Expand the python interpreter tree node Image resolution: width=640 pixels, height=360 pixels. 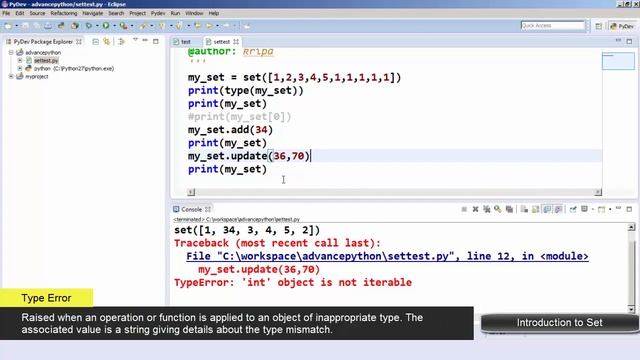(20, 69)
